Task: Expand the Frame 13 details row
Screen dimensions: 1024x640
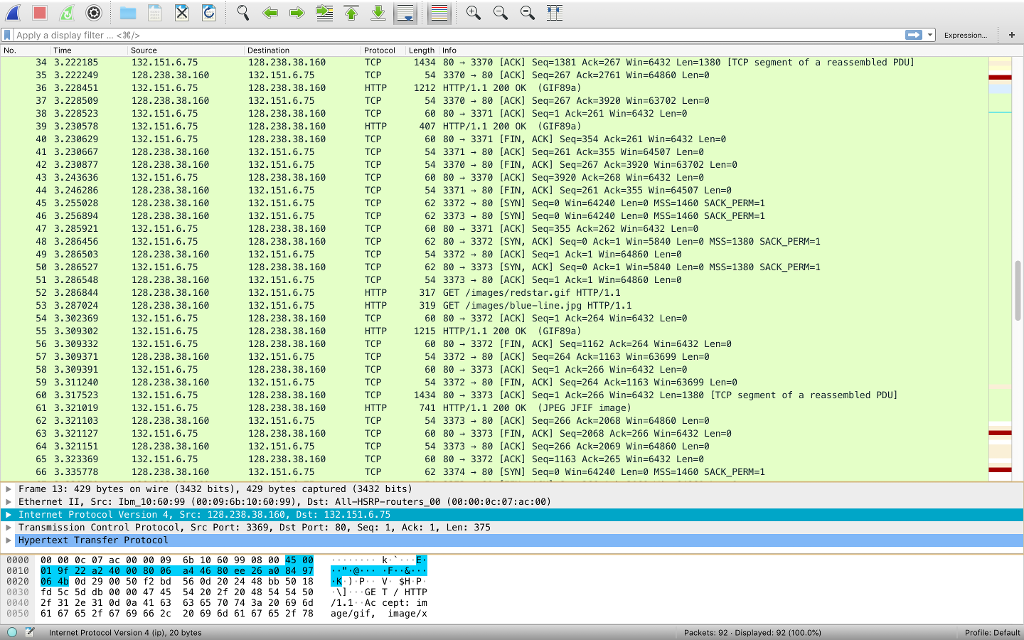Action: (8, 489)
